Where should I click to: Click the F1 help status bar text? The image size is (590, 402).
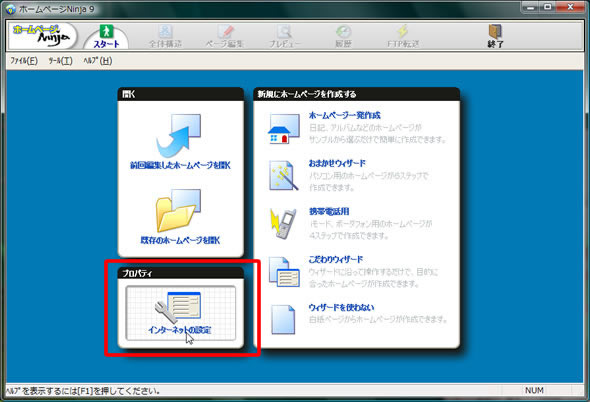[x=83, y=391]
